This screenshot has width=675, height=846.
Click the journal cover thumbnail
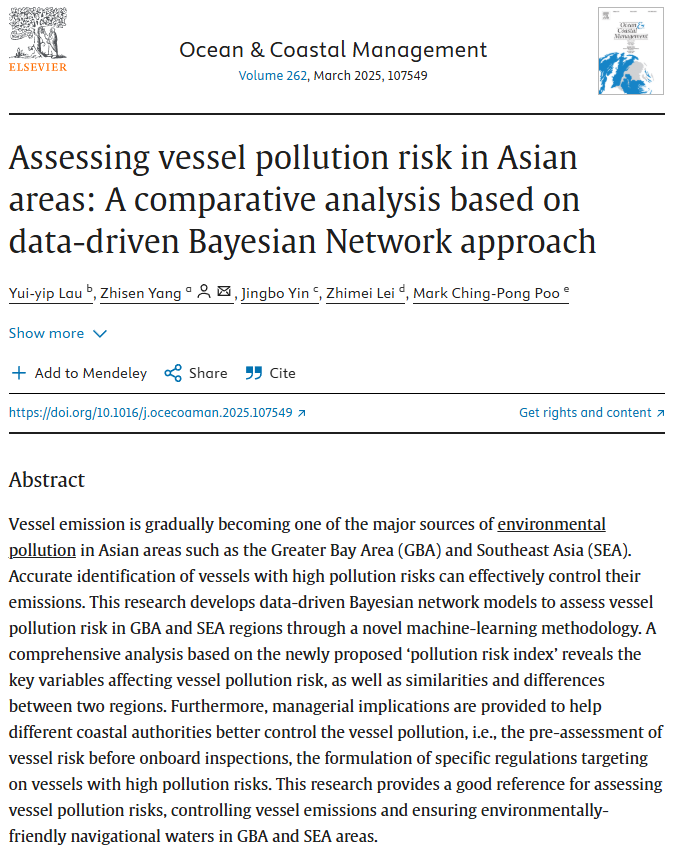tap(630, 51)
